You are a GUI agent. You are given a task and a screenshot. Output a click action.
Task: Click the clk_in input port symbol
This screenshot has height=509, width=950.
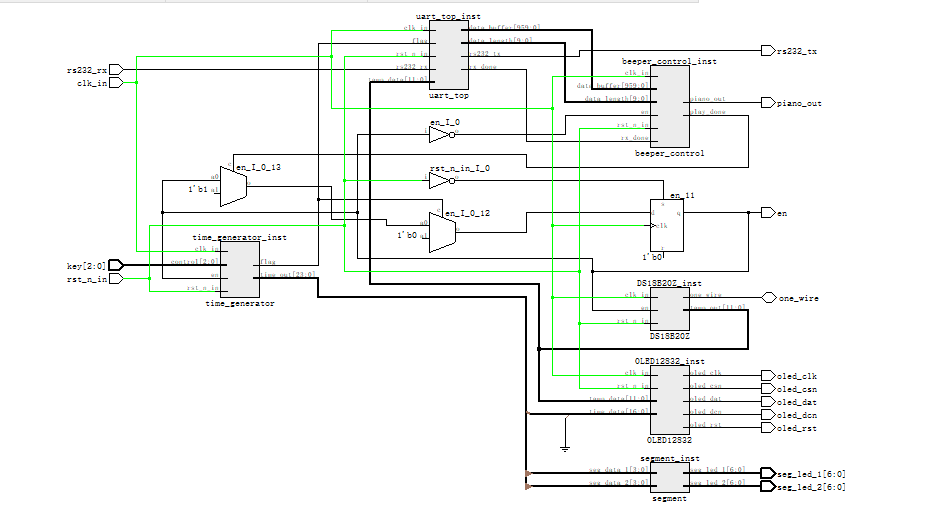pyautogui.click(x=116, y=83)
